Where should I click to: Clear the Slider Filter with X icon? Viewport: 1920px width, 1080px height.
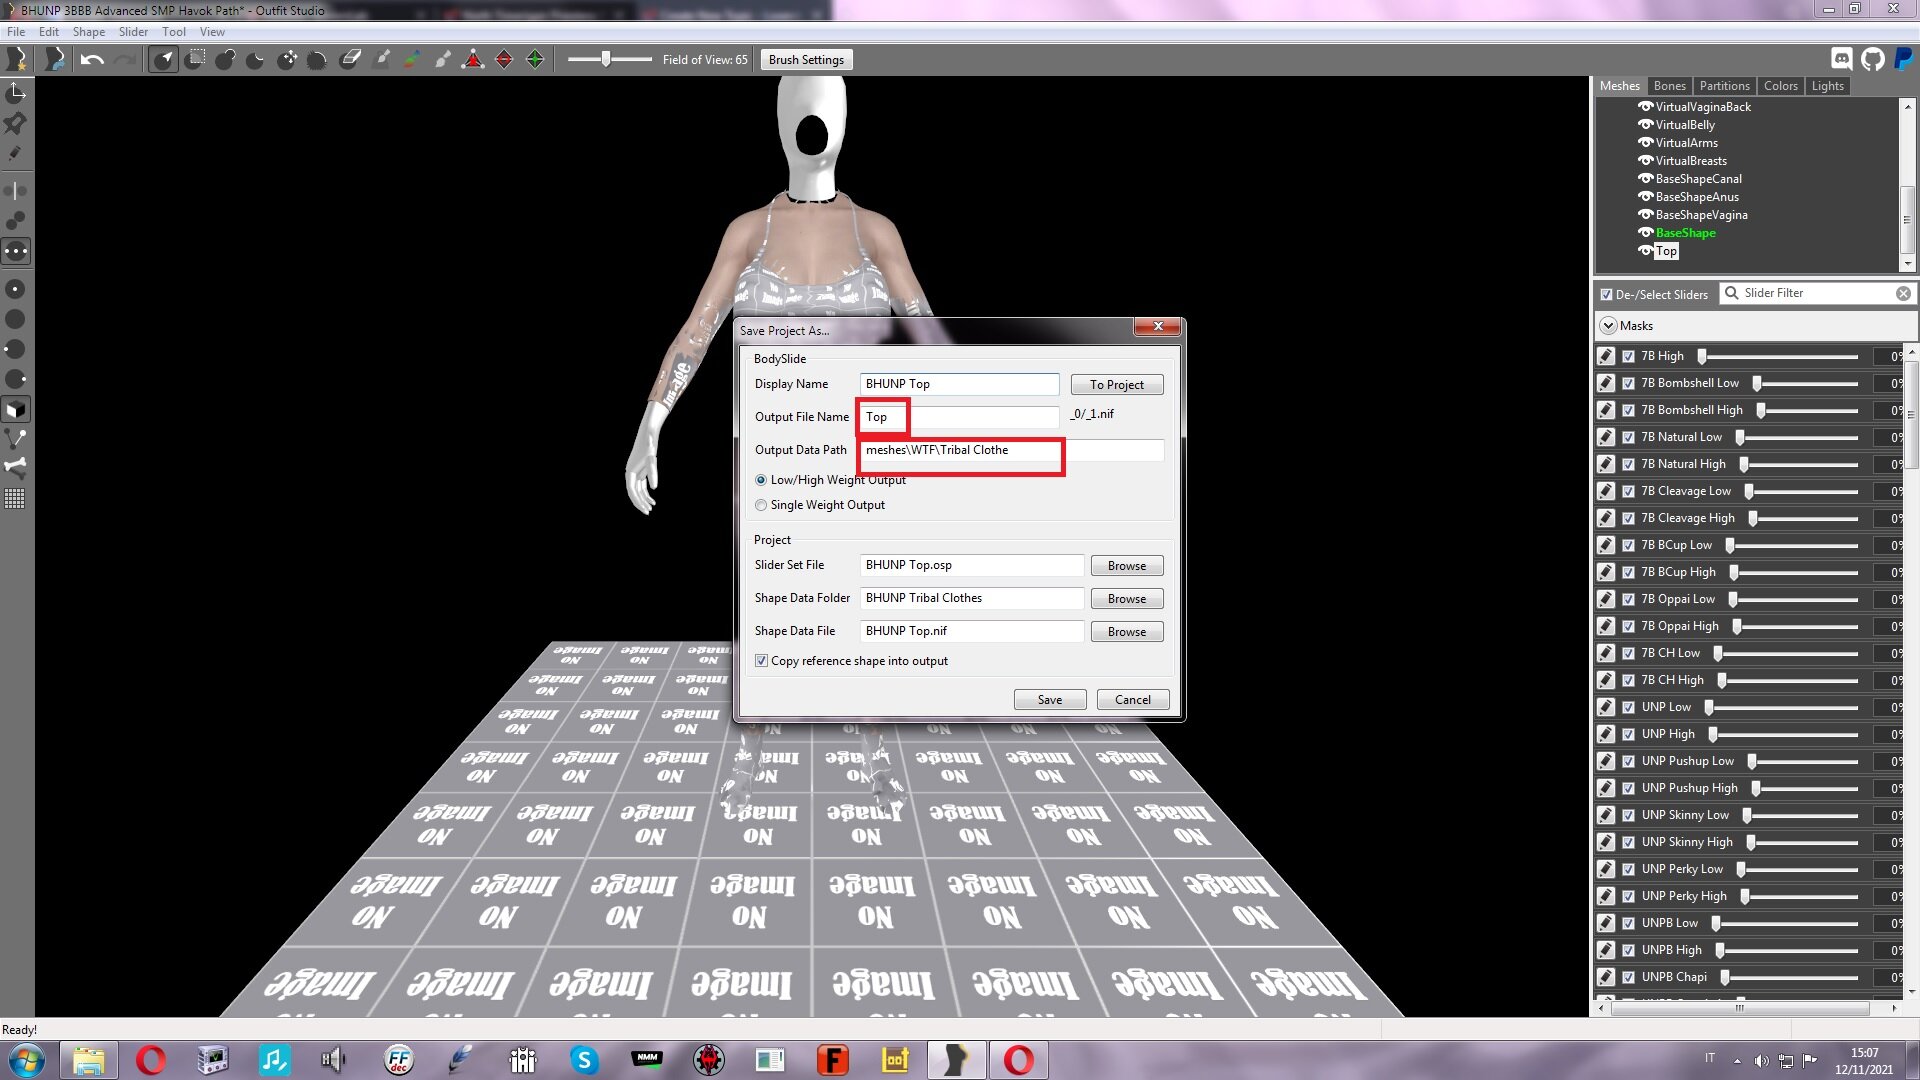1903,294
